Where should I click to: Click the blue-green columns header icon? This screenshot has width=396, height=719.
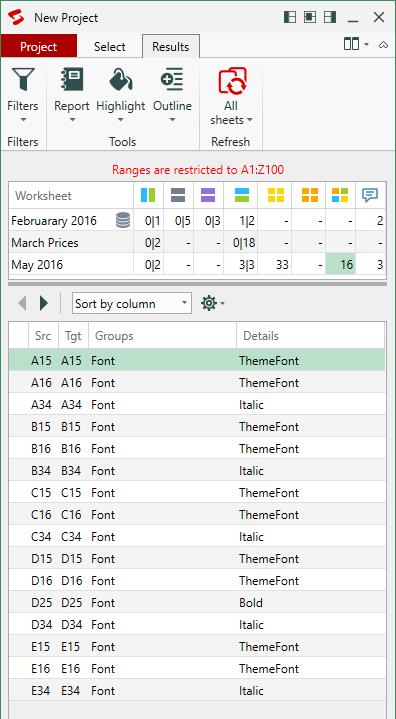click(x=148, y=196)
